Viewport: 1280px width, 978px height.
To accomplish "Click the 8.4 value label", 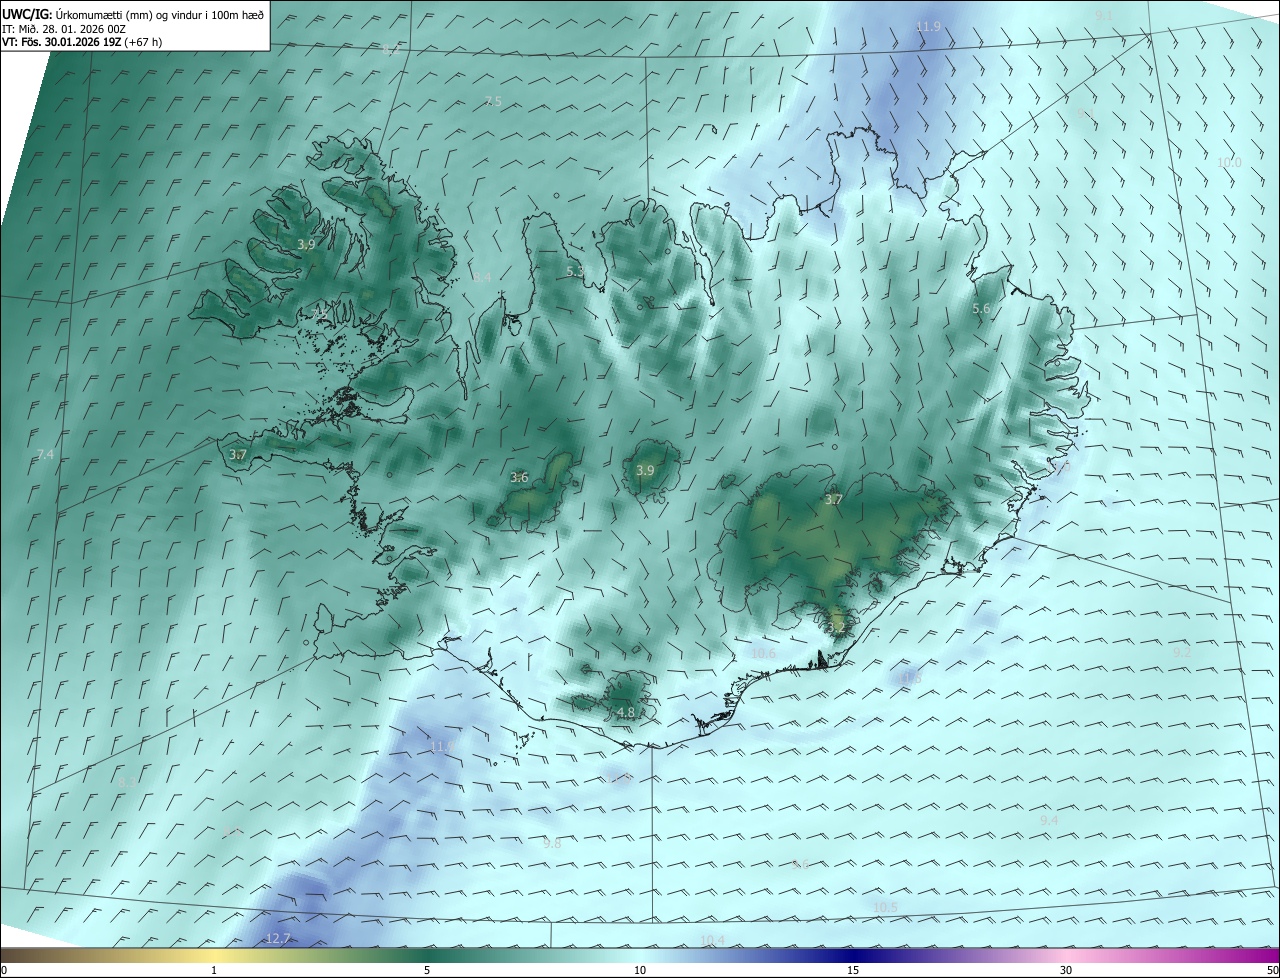I will [482, 277].
